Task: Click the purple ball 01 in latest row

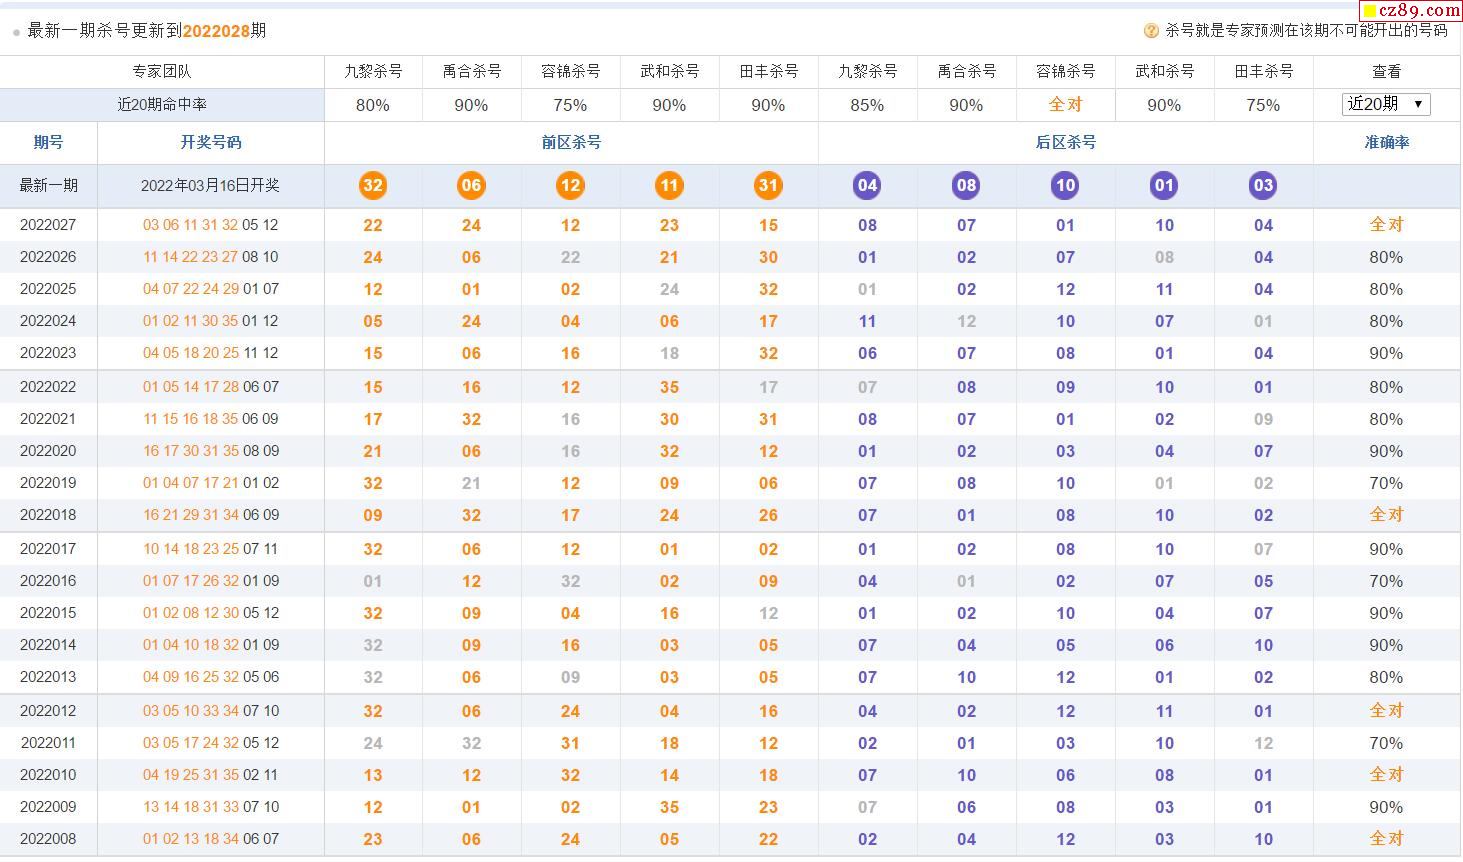Action: tap(1164, 185)
